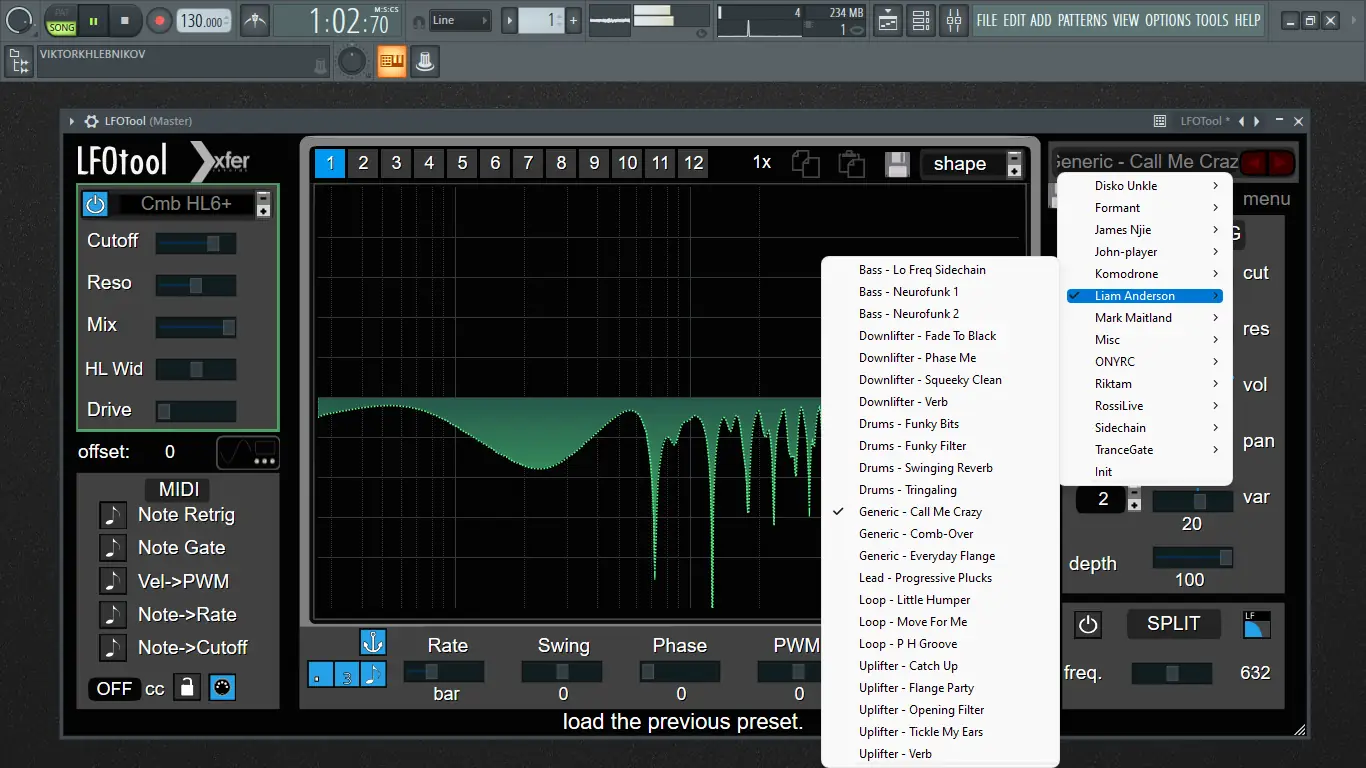The image size is (1366, 768).
Task: Open the PATTERNS menu
Action: (x=1081, y=20)
